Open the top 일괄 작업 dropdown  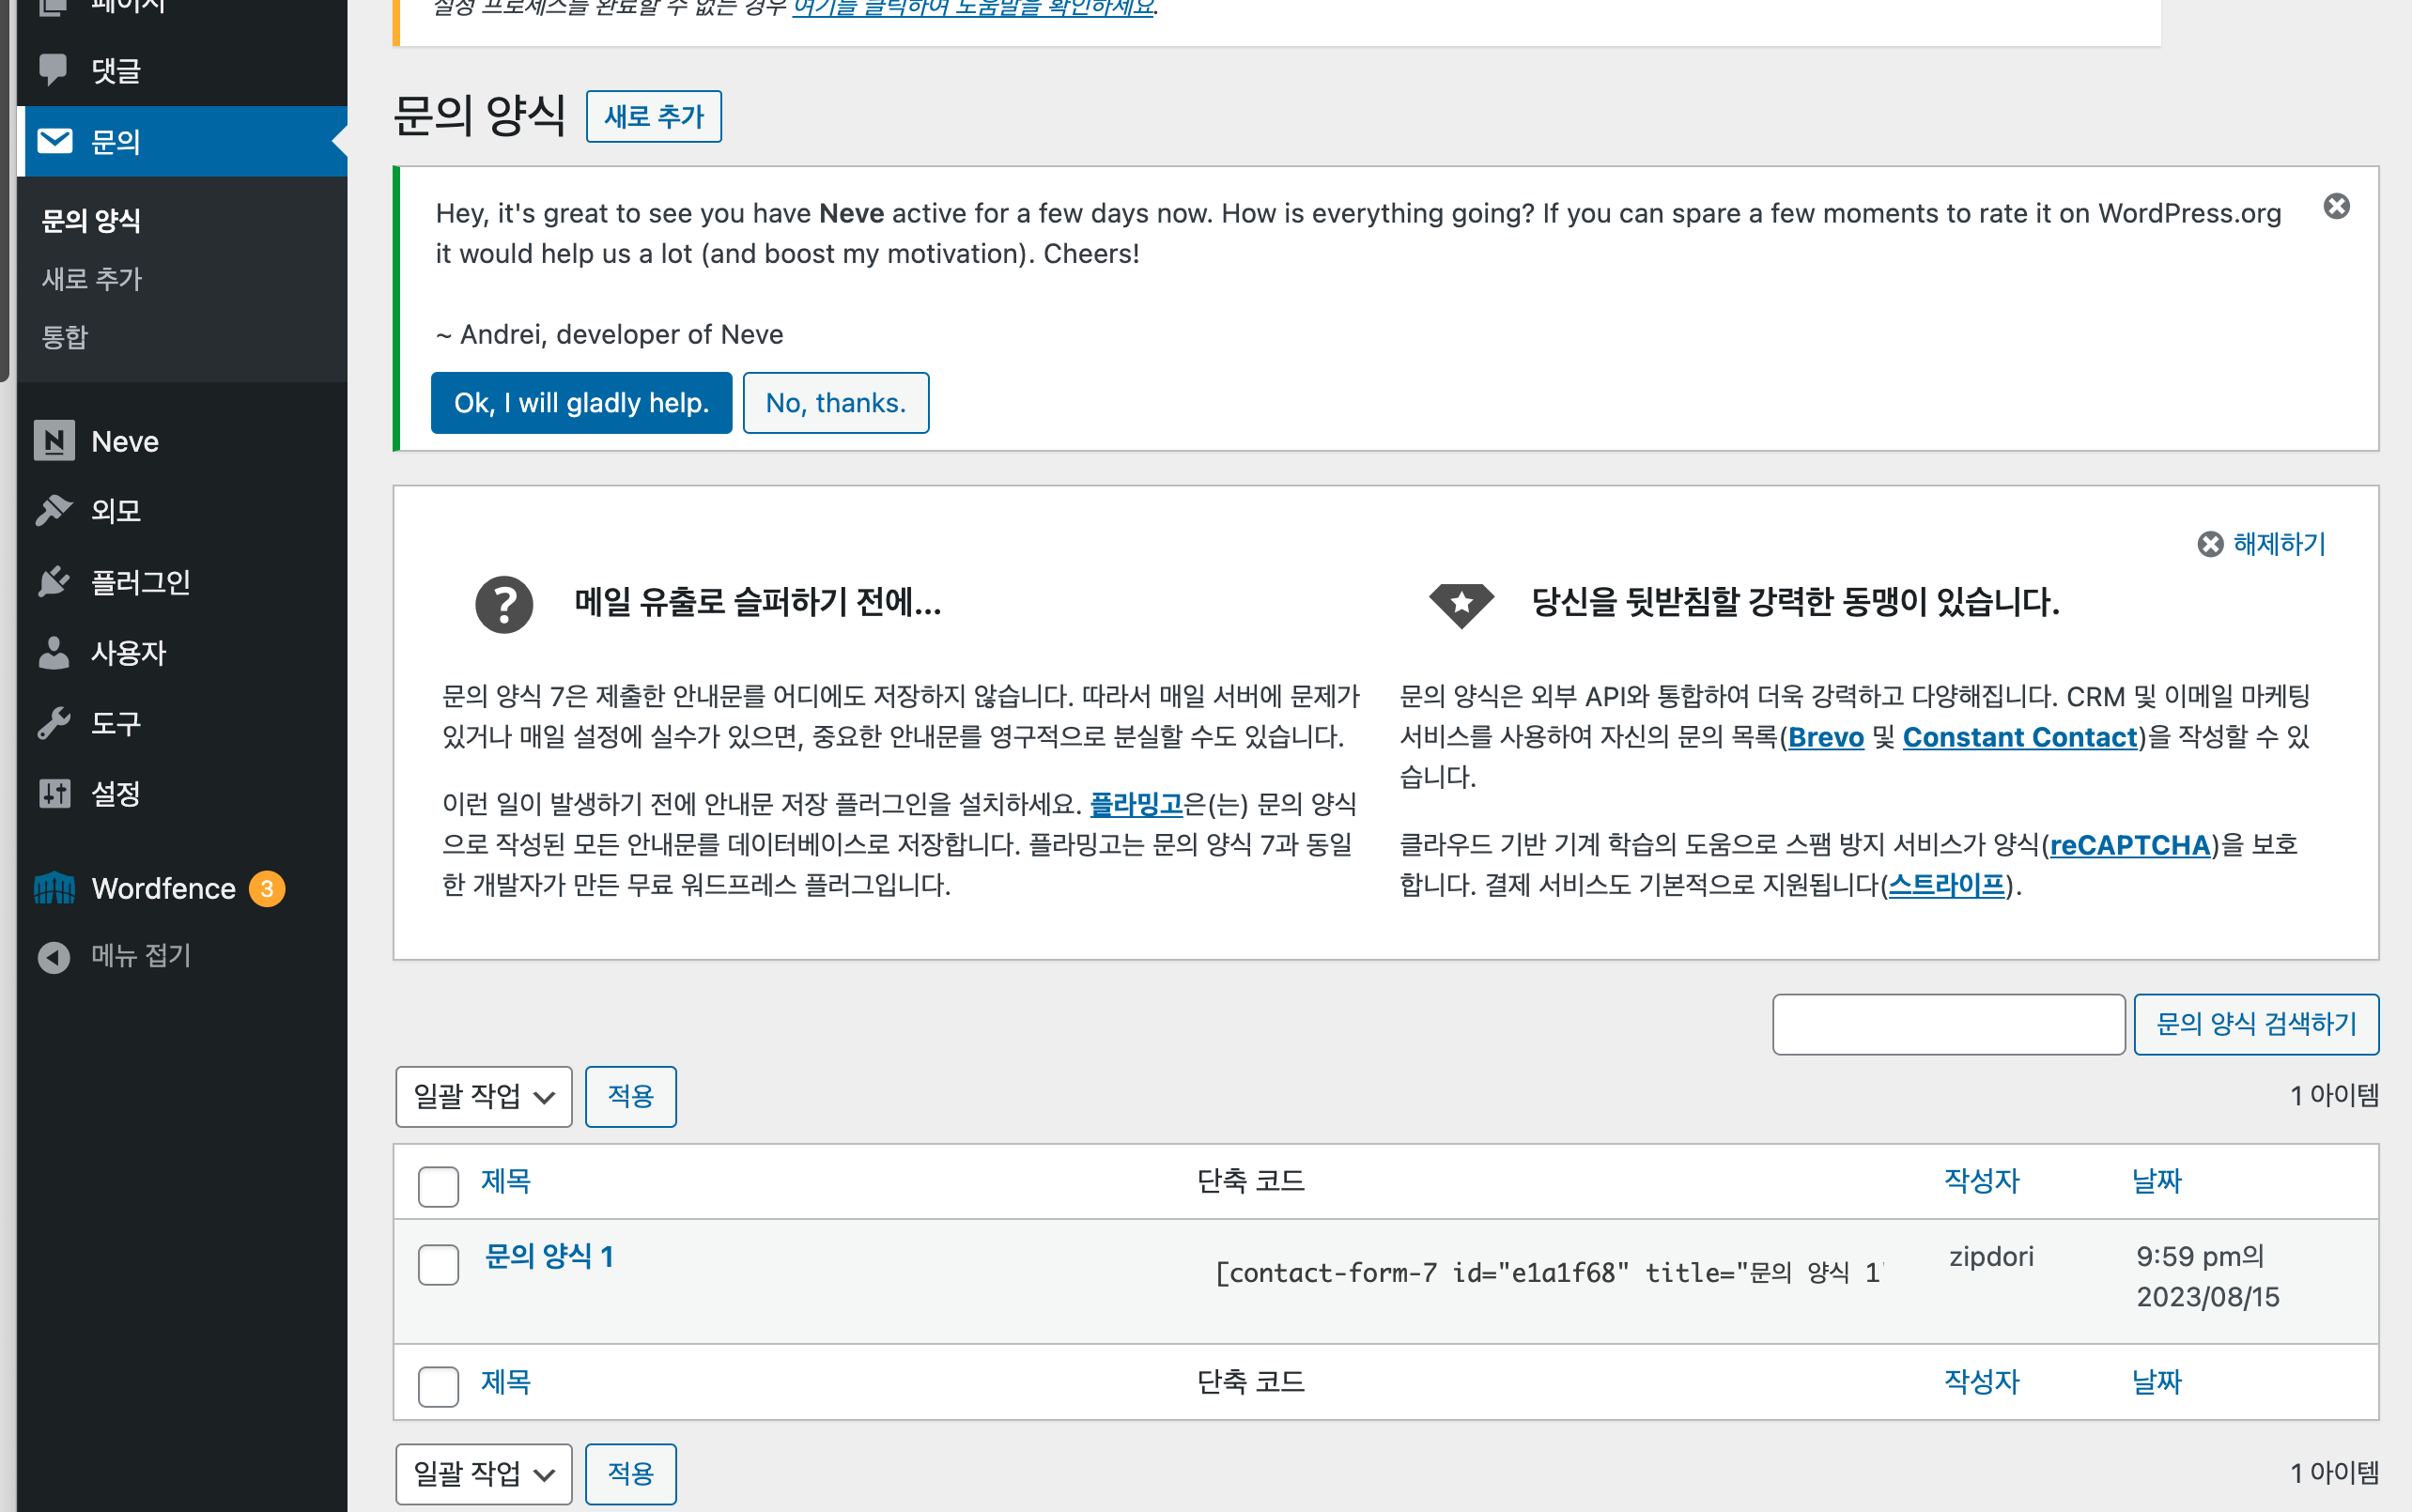click(484, 1097)
